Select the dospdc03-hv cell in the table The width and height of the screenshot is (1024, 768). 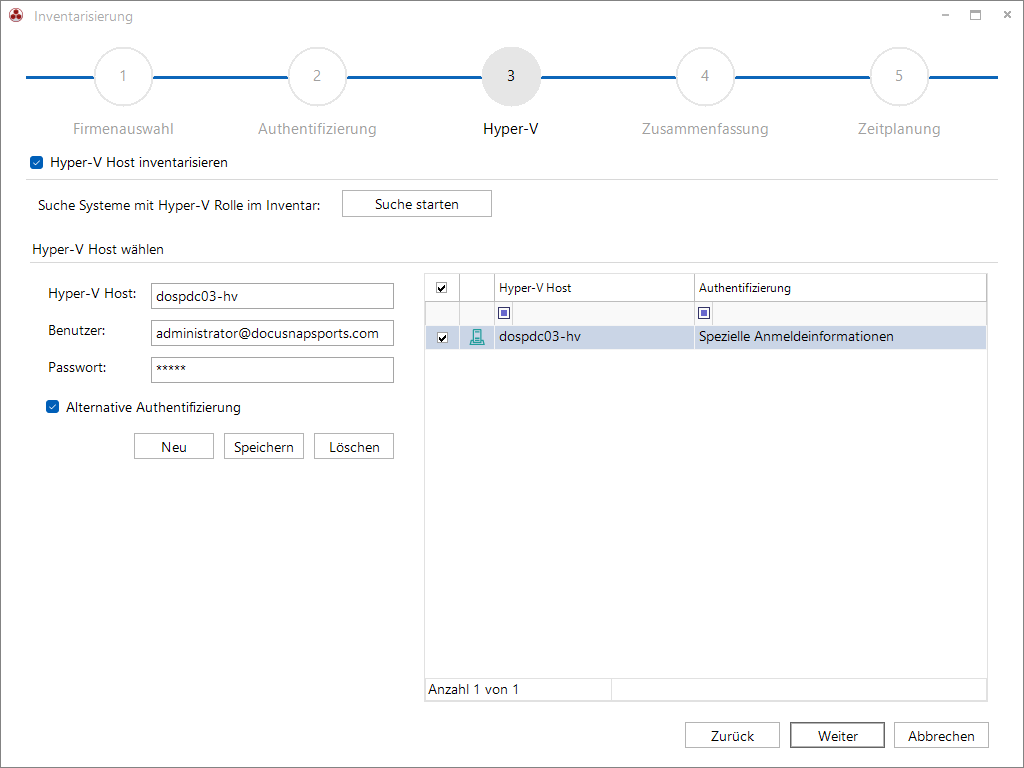594,337
